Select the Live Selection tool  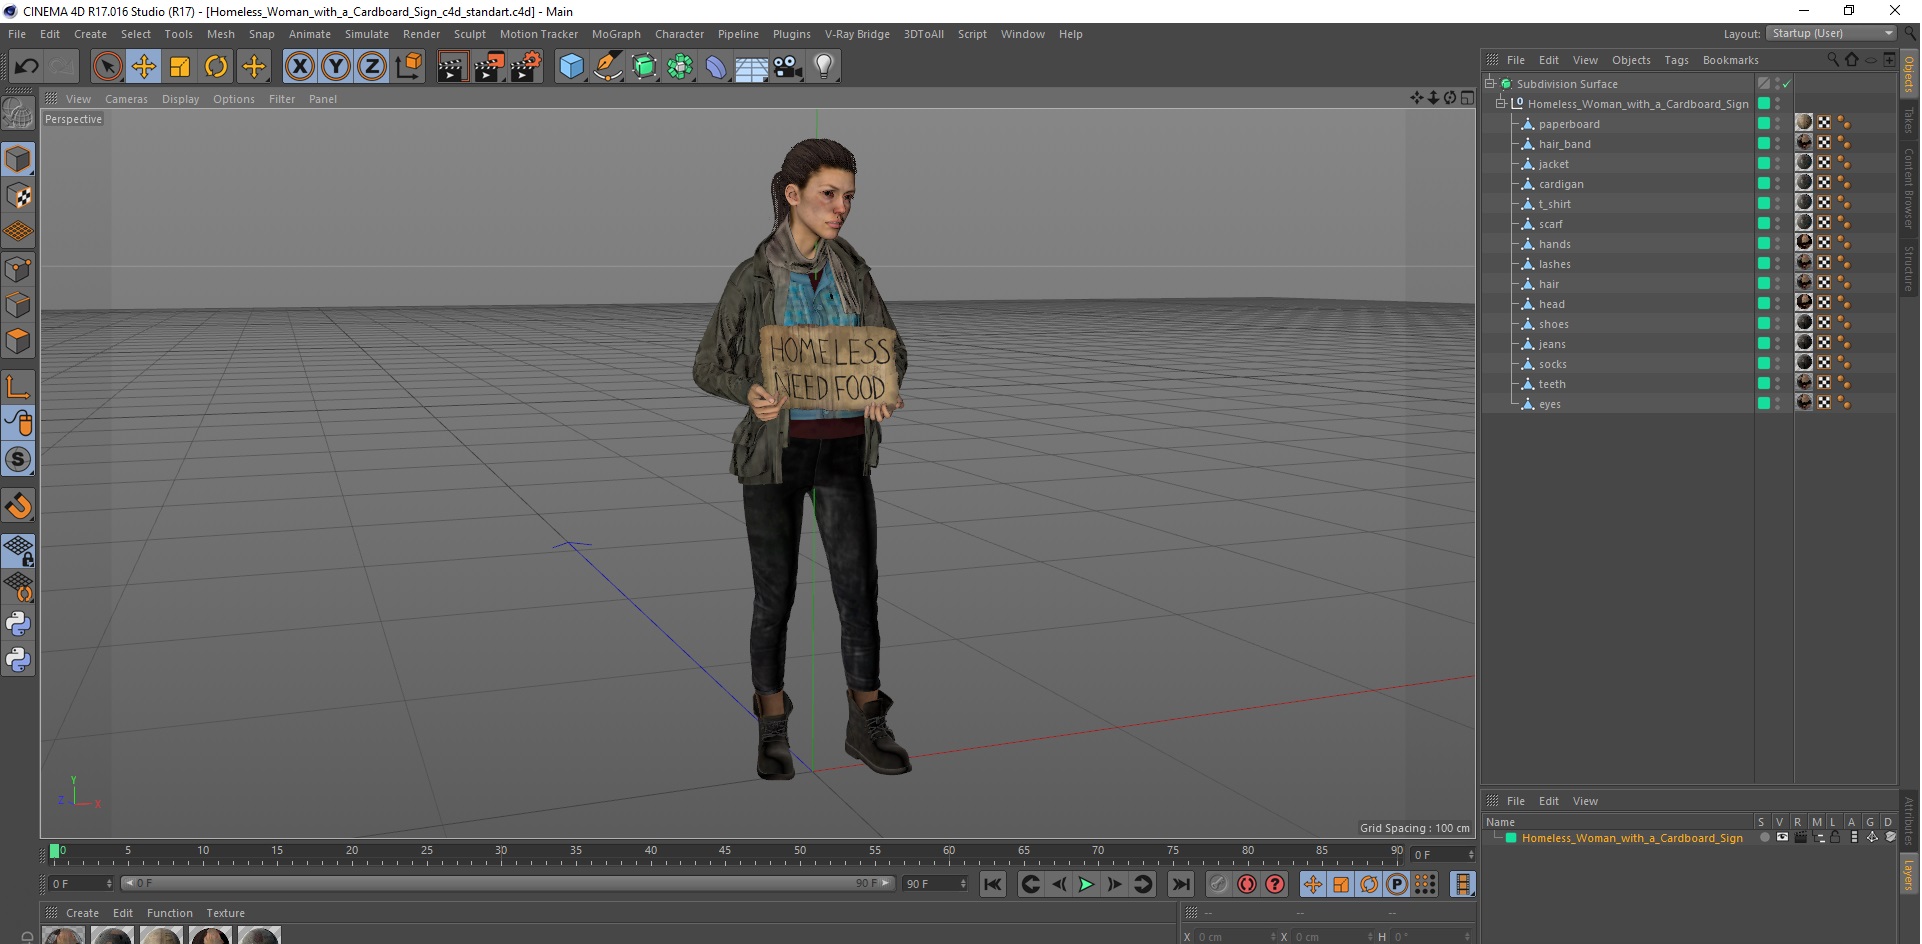pos(107,67)
